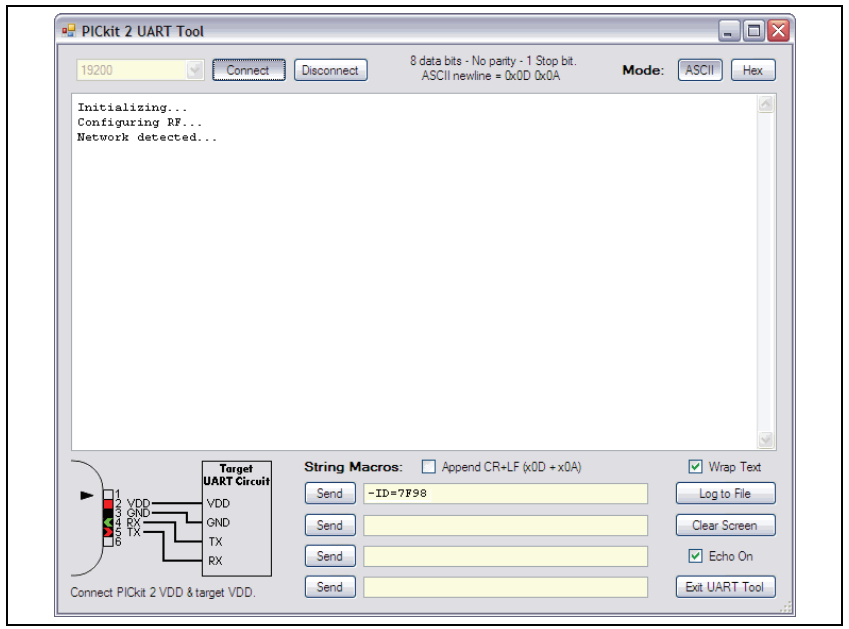Click Exit UART Tool button
This screenshot has width=849, height=629.
pos(726,587)
